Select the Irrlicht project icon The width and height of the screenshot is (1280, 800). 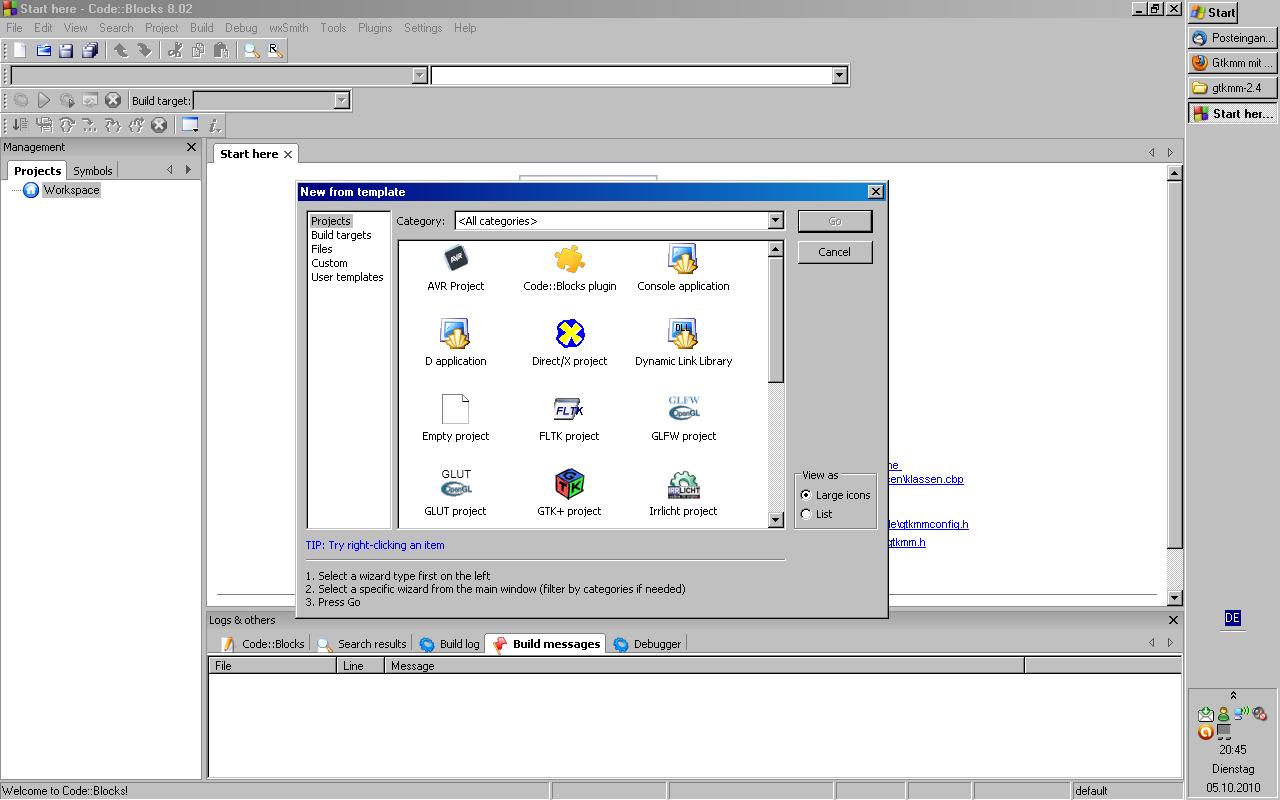coord(683,485)
